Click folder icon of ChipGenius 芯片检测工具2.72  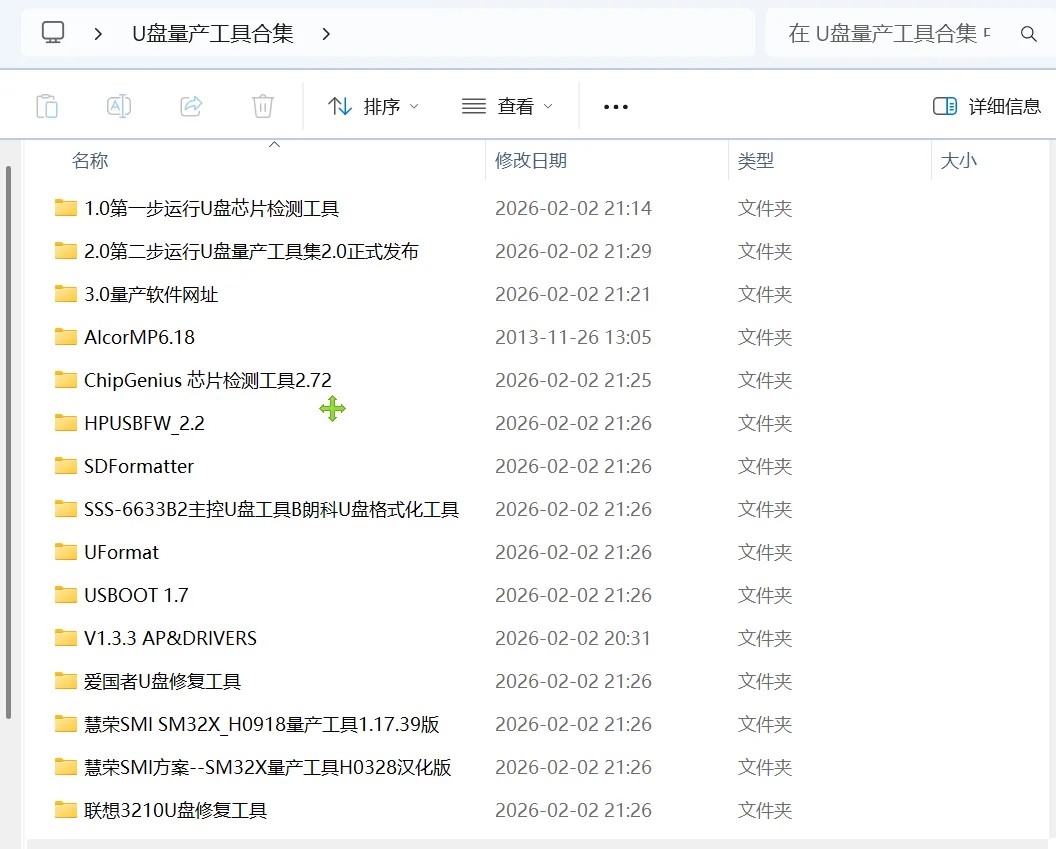point(65,380)
